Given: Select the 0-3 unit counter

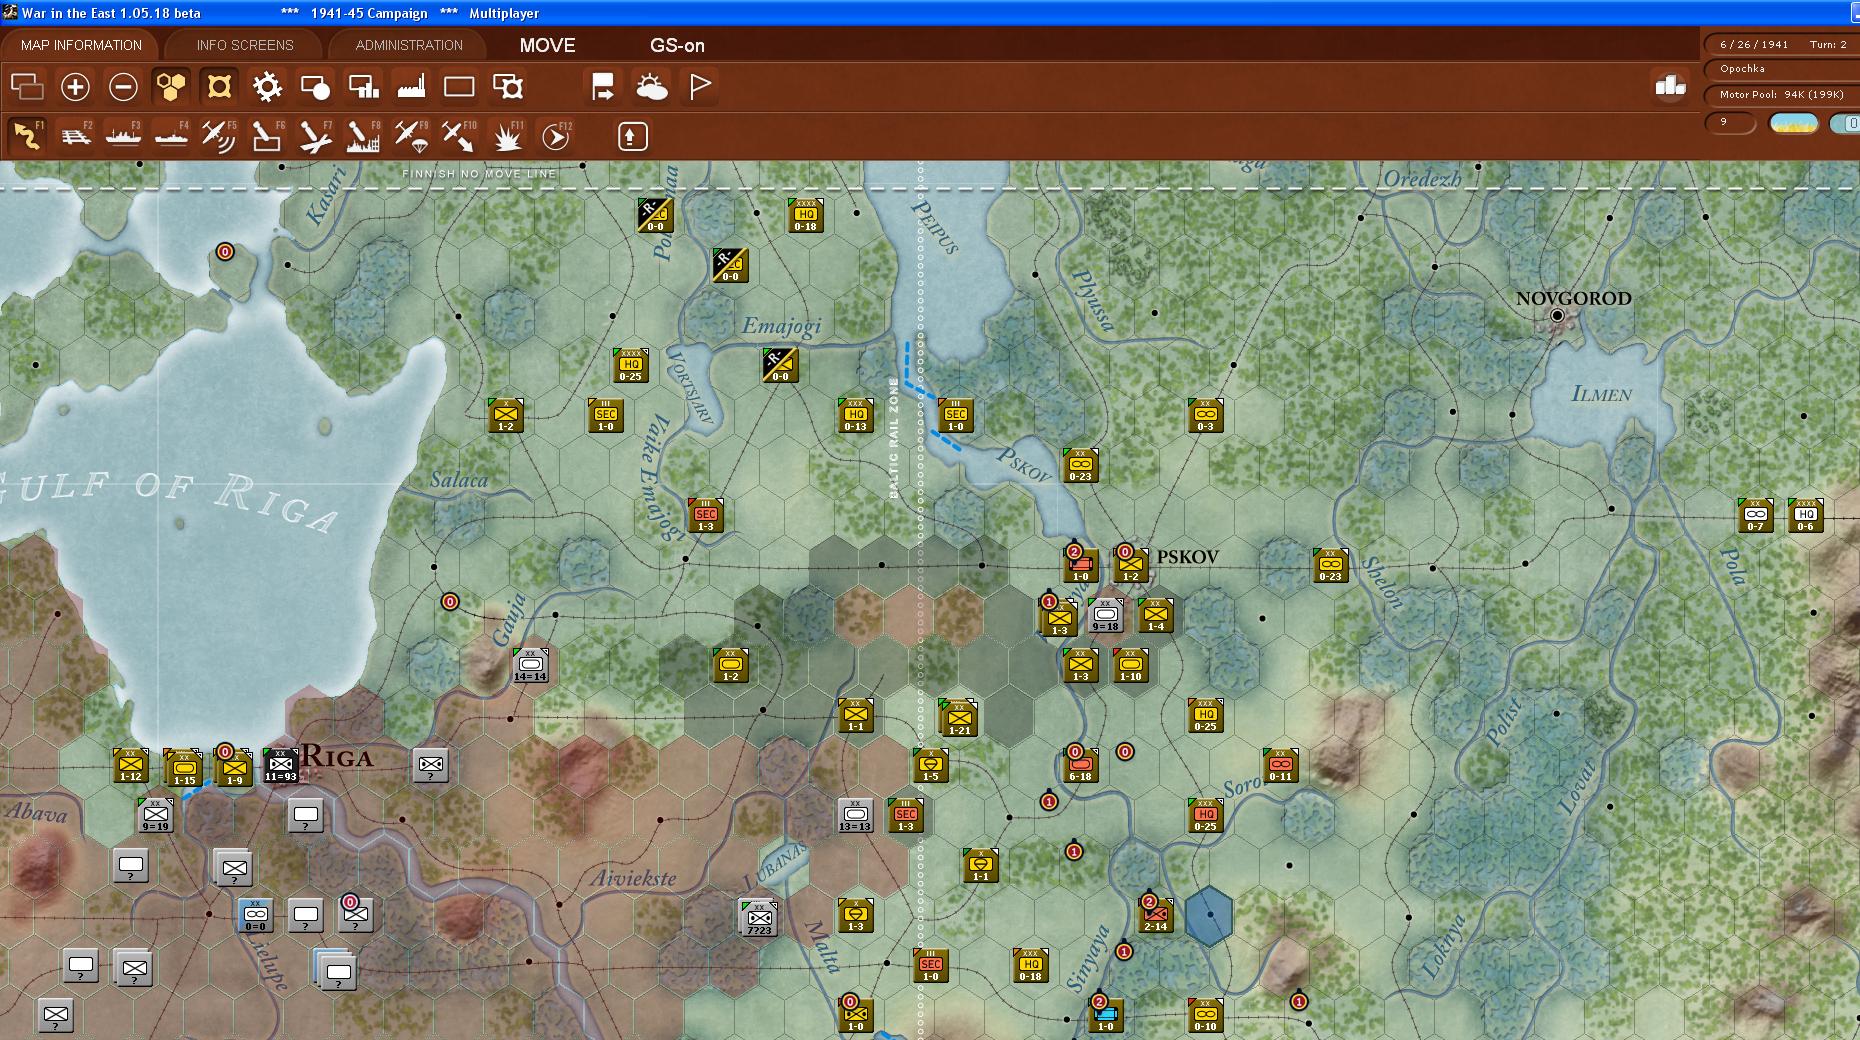Looking at the screenshot, I should coord(1205,415).
